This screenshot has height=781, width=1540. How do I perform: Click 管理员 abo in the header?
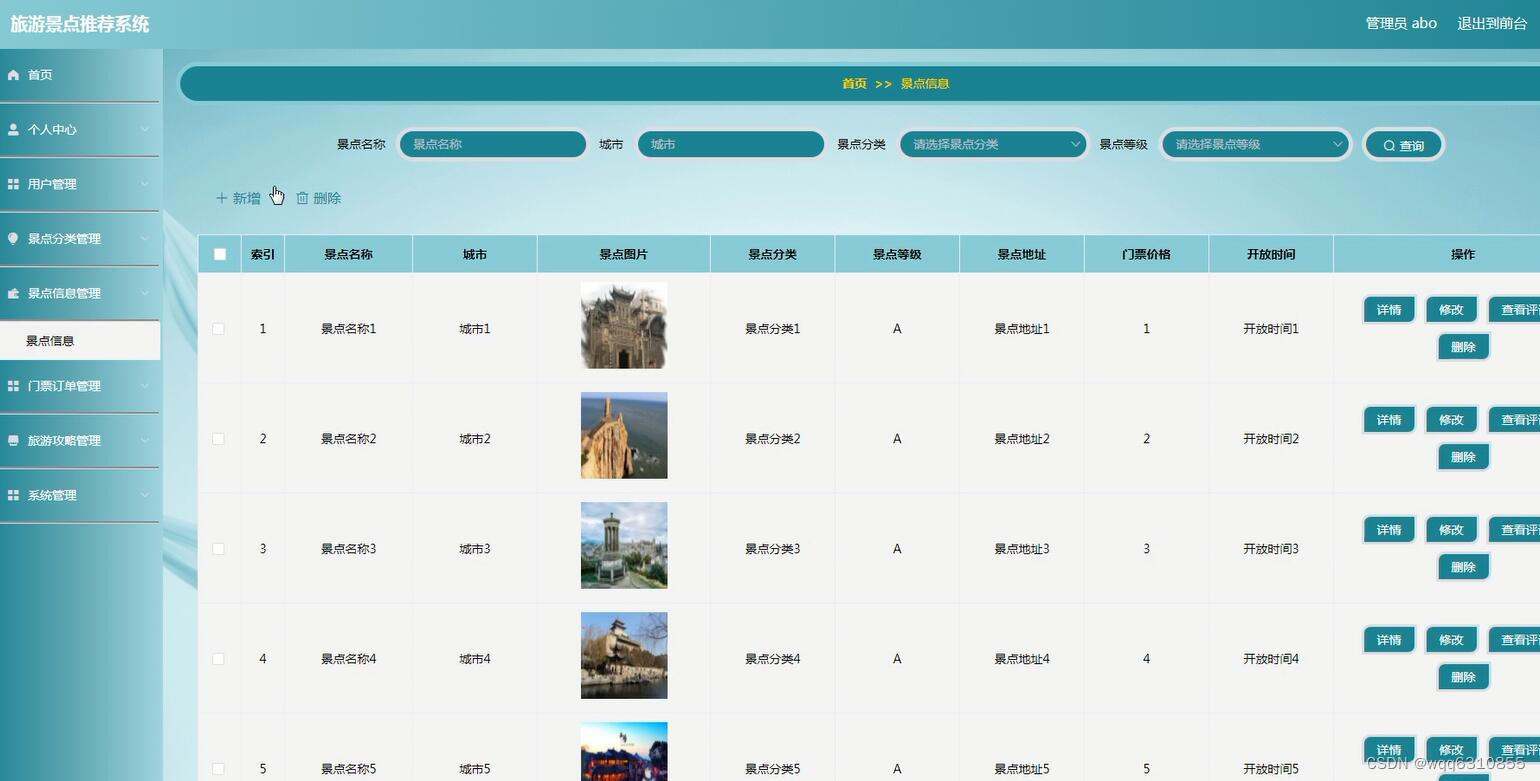pyautogui.click(x=1401, y=23)
